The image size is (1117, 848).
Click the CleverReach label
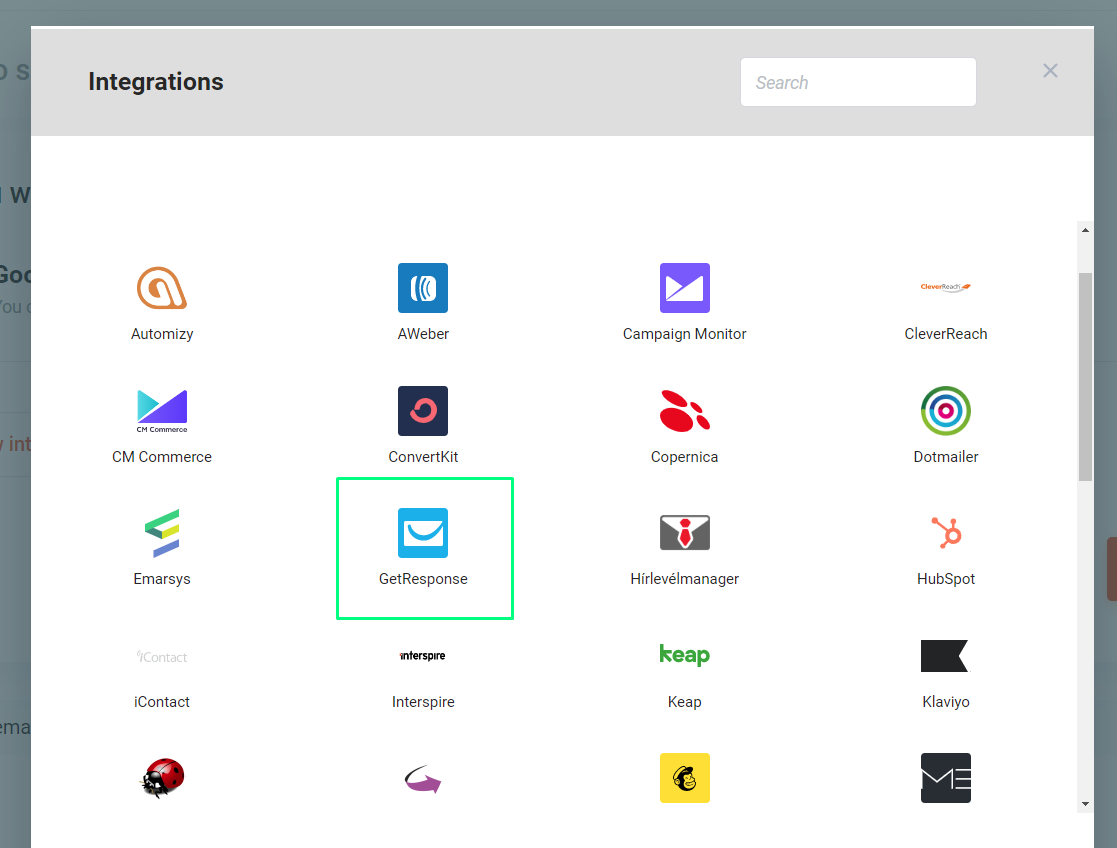click(945, 334)
